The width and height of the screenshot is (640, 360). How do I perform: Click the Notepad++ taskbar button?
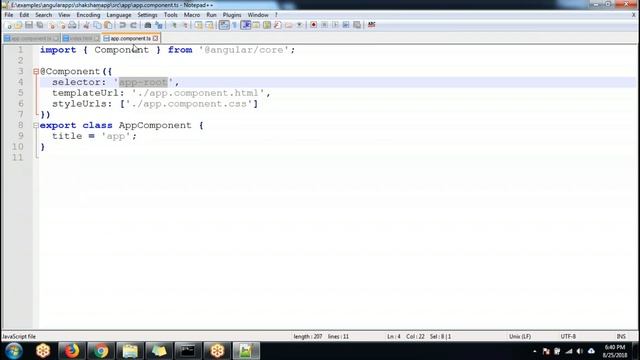pyautogui.click(x=246, y=351)
